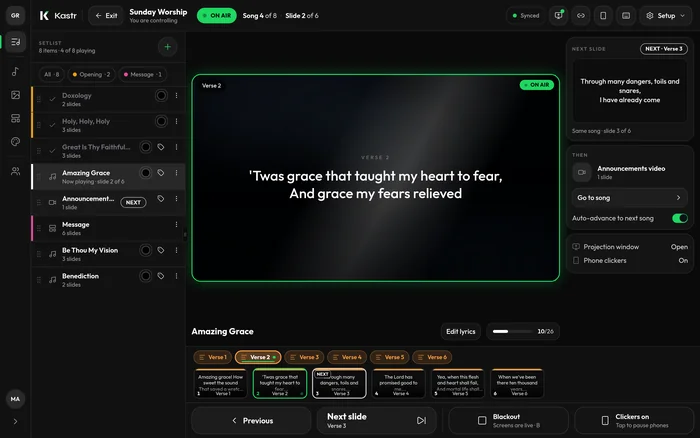Click the NEXT · Verse 3 badge
700x438 pixels.
pos(663,49)
